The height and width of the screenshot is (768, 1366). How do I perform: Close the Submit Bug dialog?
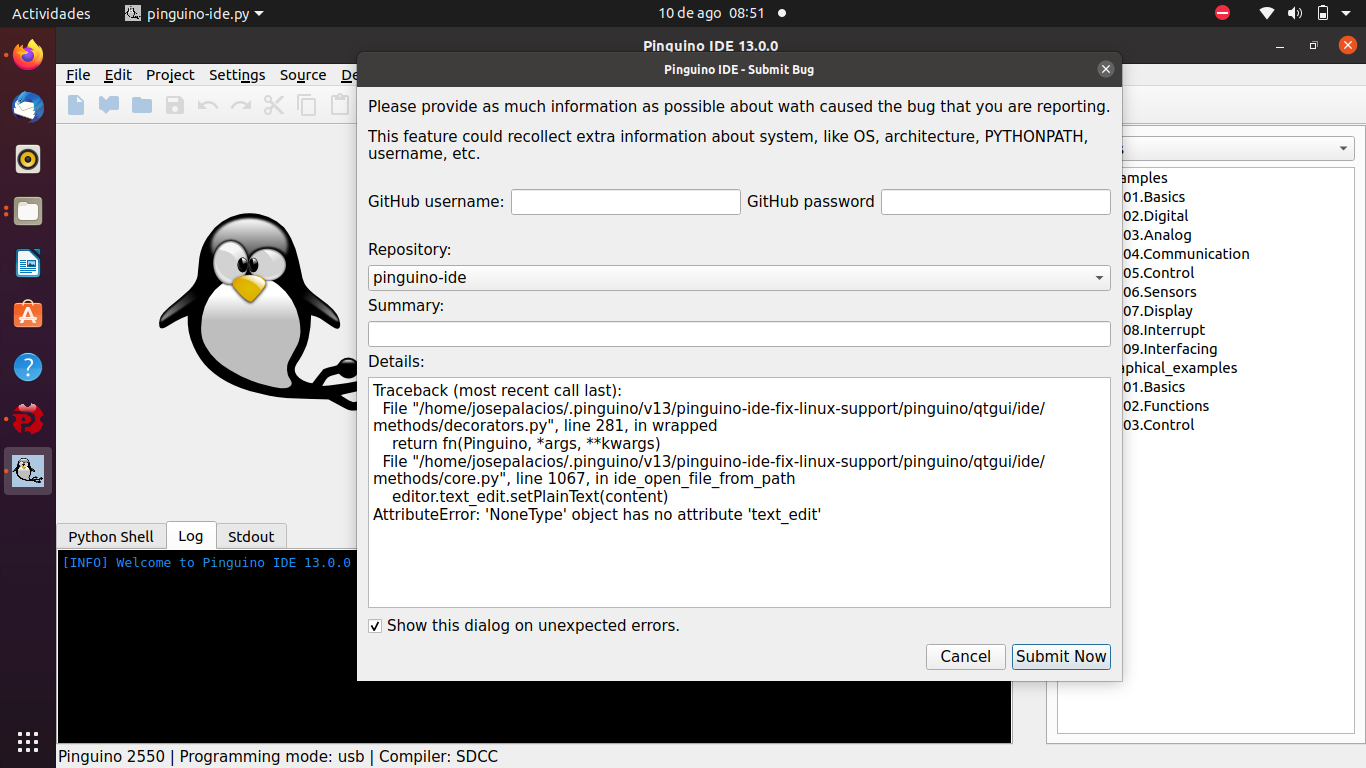[1105, 69]
